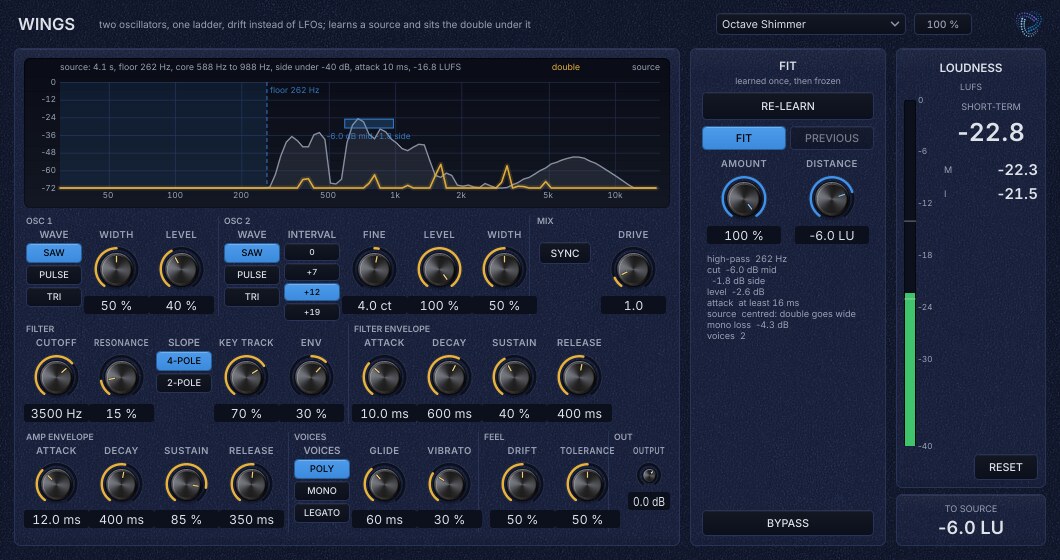Choose LEGATO voice mode
Screen dimensions: 1060x560
pyautogui.click(x=322, y=513)
